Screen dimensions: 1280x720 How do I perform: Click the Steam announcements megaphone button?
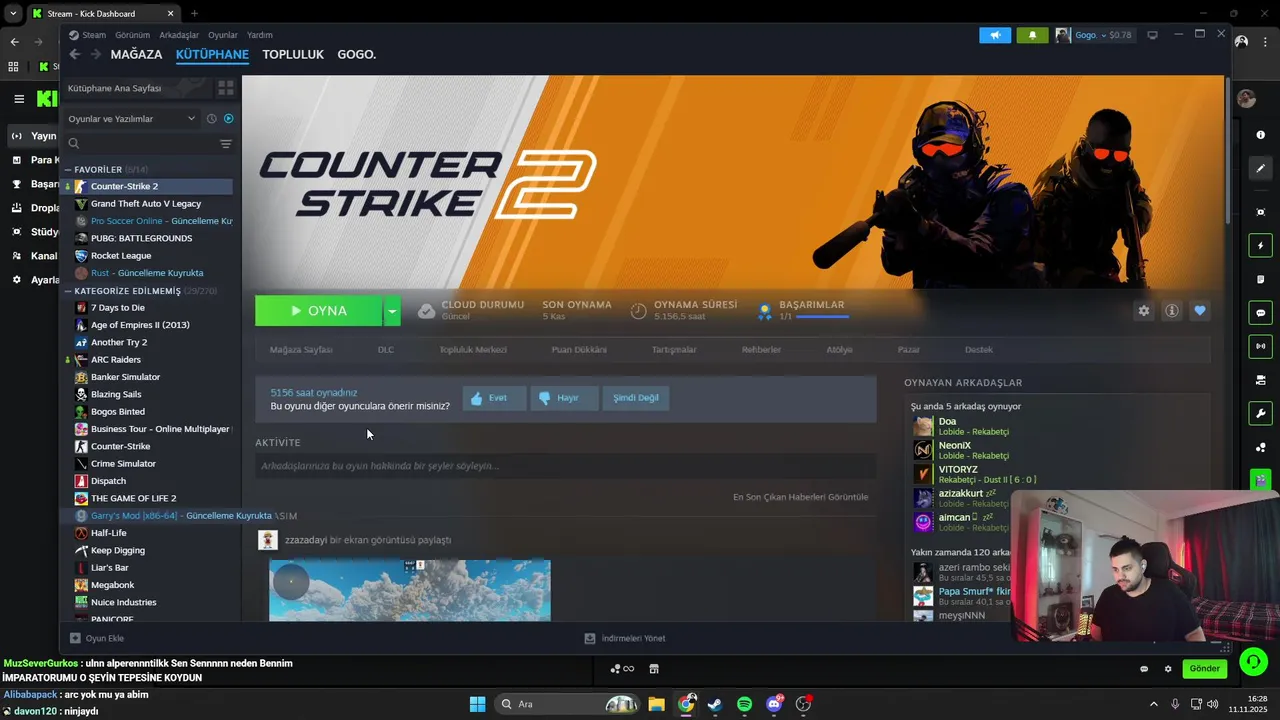(x=995, y=35)
